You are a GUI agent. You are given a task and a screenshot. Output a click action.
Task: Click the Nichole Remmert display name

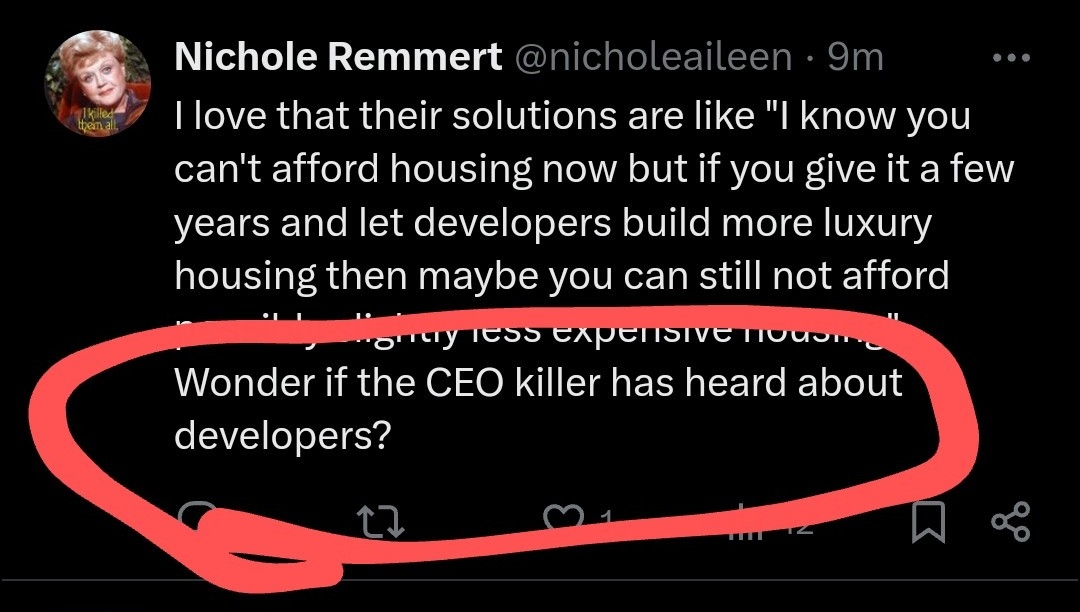click(x=338, y=58)
